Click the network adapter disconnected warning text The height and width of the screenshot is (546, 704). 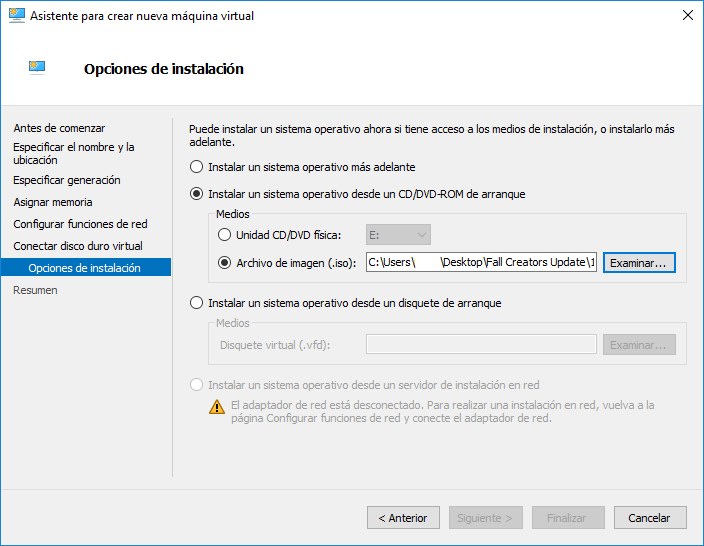443,412
